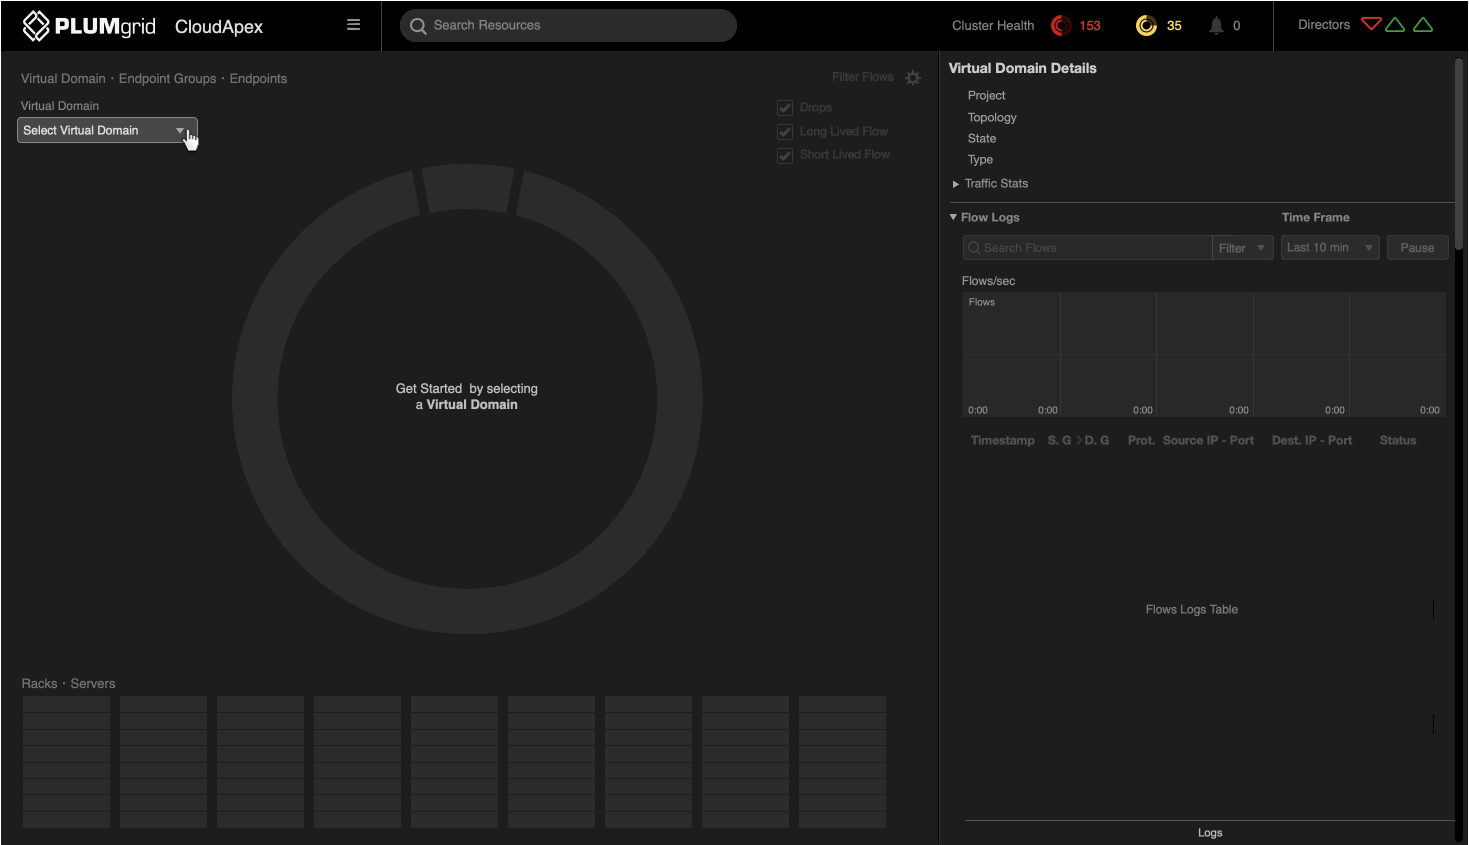This screenshot has width=1469, height=845.
Task: Uncheck the Short Lived Flow checkbox
Action: [x=785, y=155]
